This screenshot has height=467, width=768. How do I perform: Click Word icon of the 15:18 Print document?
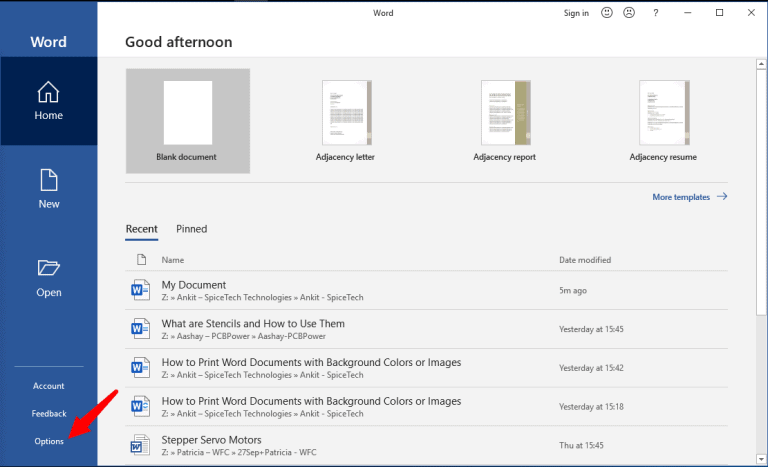tap(140, 406)
